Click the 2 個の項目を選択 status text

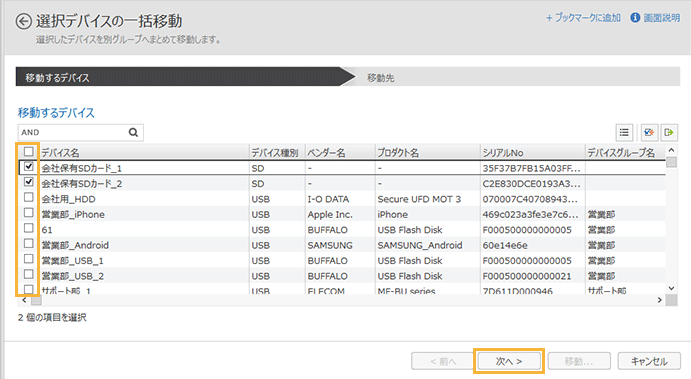(52, 317)
